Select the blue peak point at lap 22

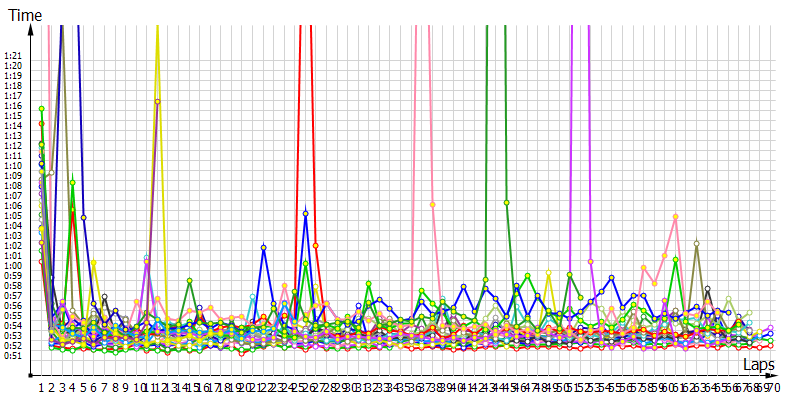pyautogui.click(x=263, y=247)
